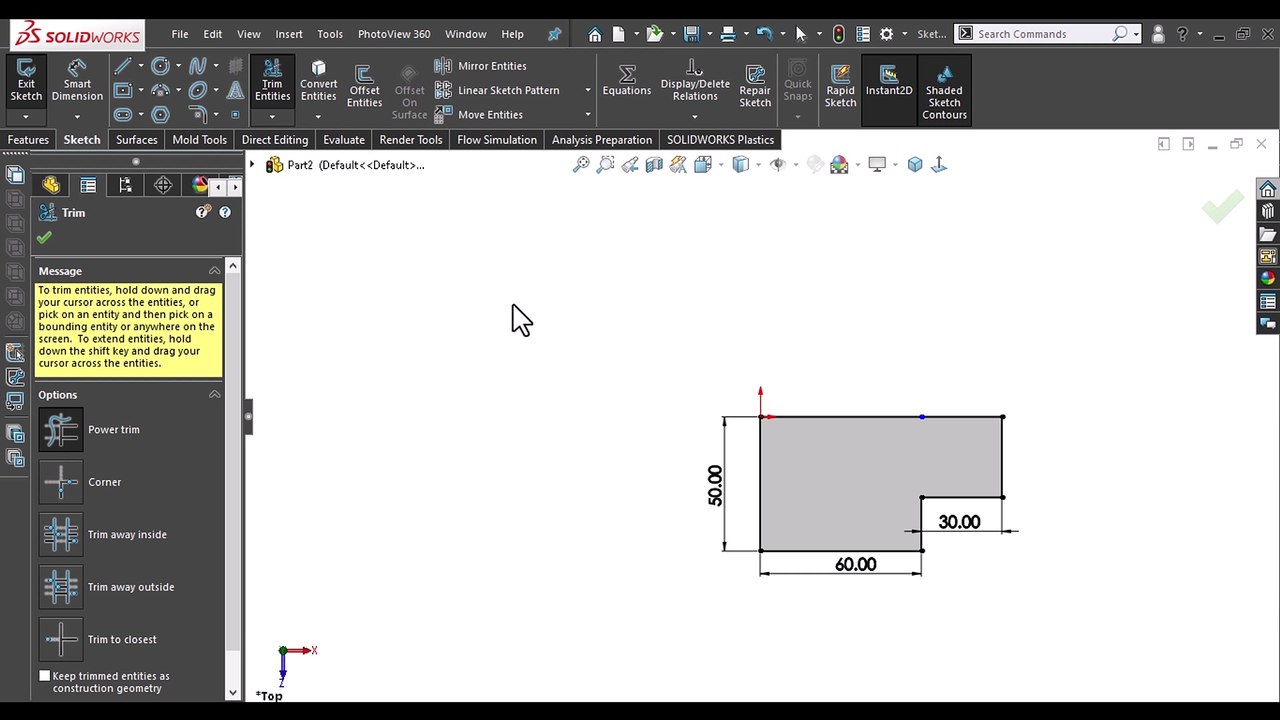The image size is (1280, 720).
Task: Open Convert Entities dropdown arrow
Action: pos(318,117)
